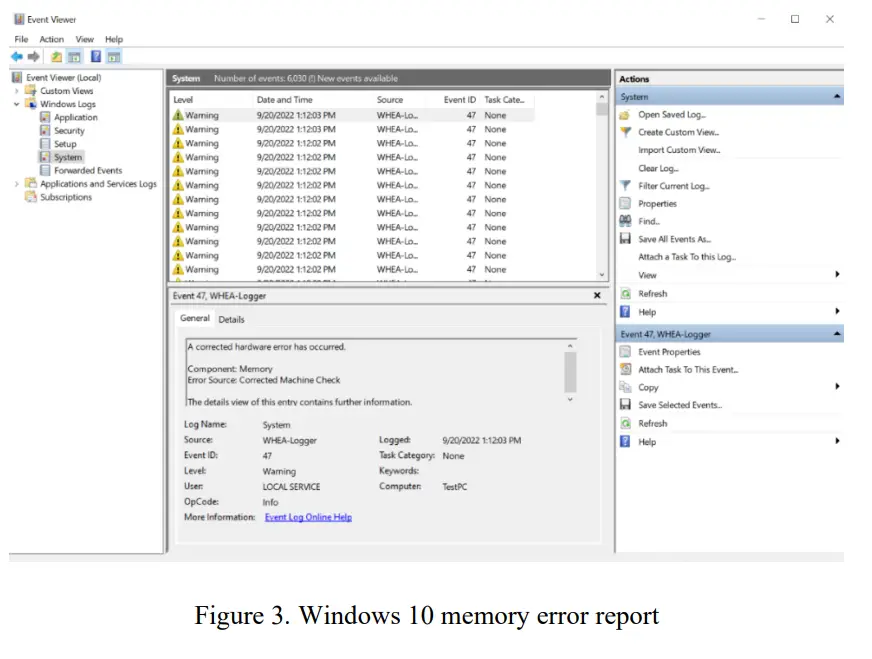This screenshot has height=659, width=872.
Task: Click the Find binoculars icon
Action: pyautogui.click(x=624, y=221)
